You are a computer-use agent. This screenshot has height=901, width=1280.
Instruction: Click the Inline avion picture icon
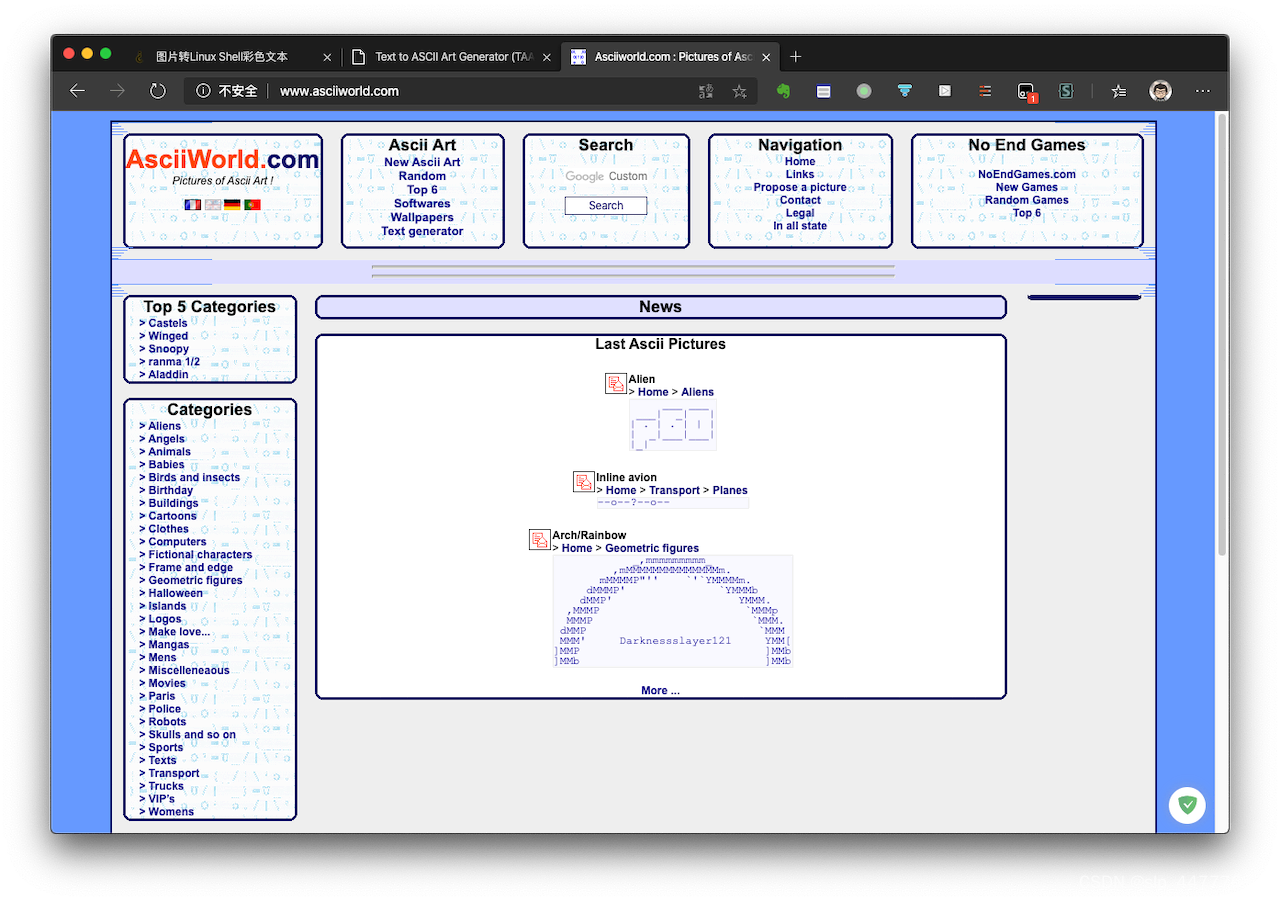(584, 482)
